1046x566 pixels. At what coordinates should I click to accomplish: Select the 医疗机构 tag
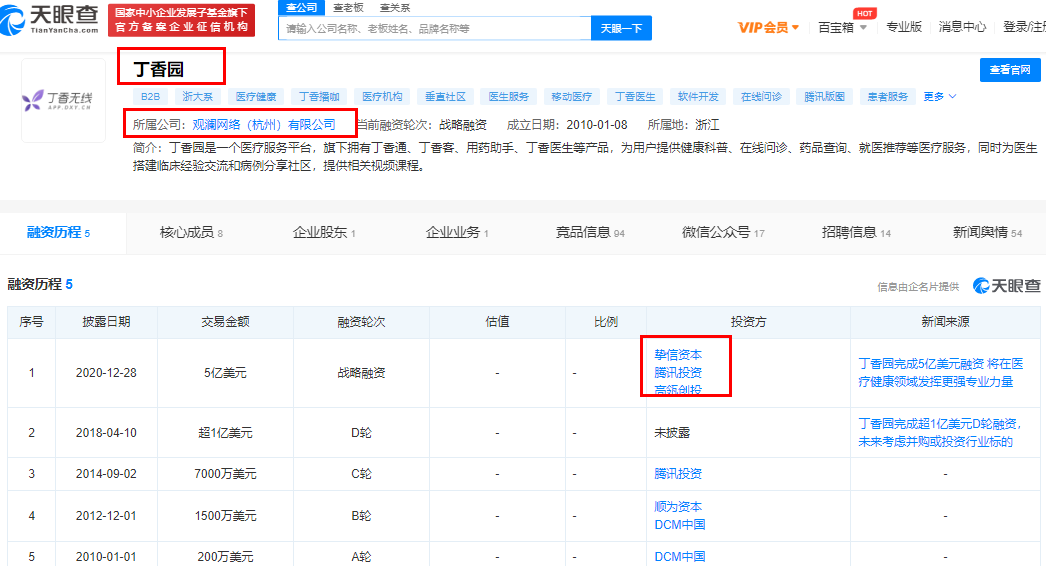382,97
